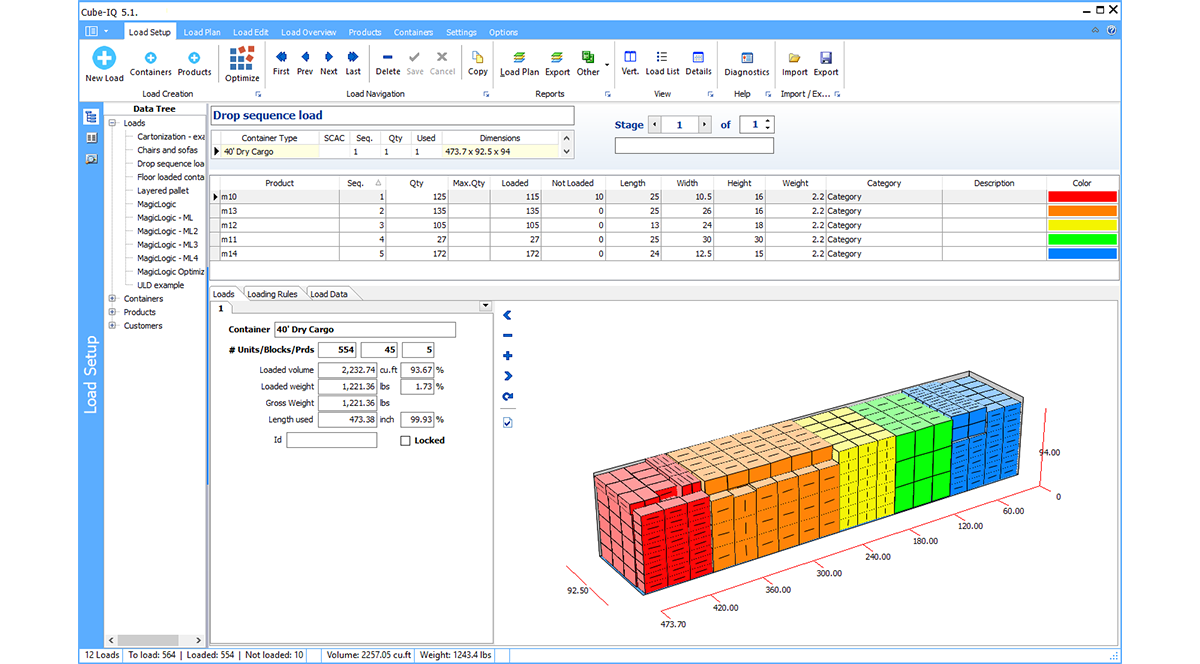Click the left chevron beside the 3D view
This screenshot has height=664, width=1200.
coord(508,316)
